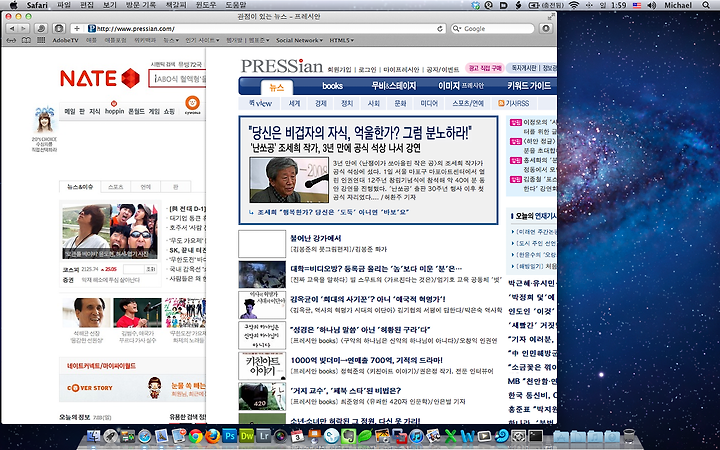Expand the 인기 사이트 bookmarks dropdown
The height and width of the screenshot is (450, 720).
202,40
